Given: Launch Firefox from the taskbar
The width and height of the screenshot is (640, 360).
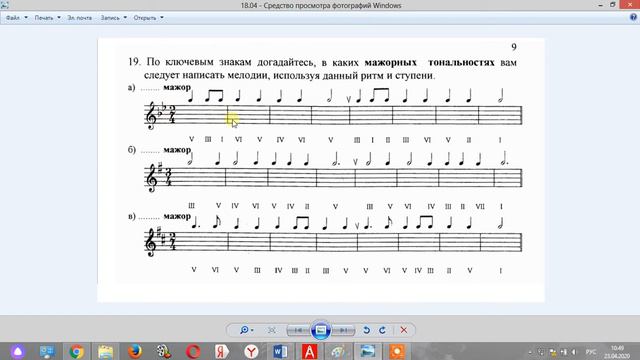Looking at the screenshot, I should click(135, 351).
